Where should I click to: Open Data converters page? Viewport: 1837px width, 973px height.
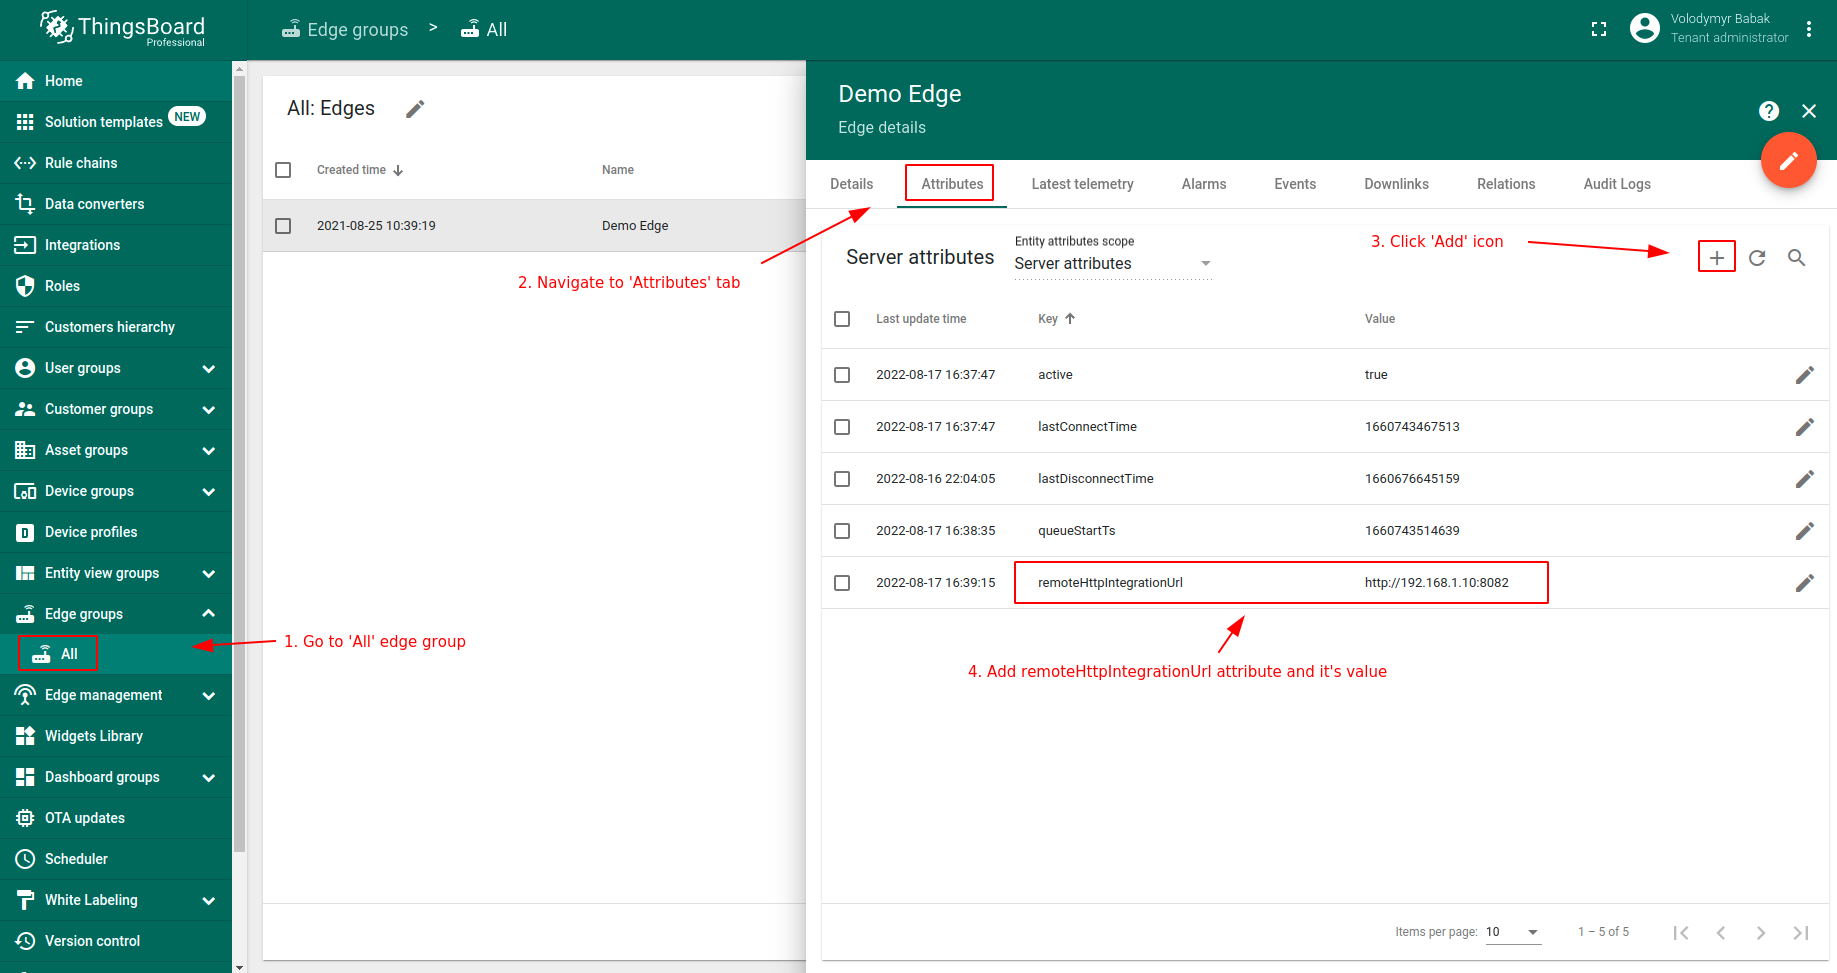[x=116, y=204]
